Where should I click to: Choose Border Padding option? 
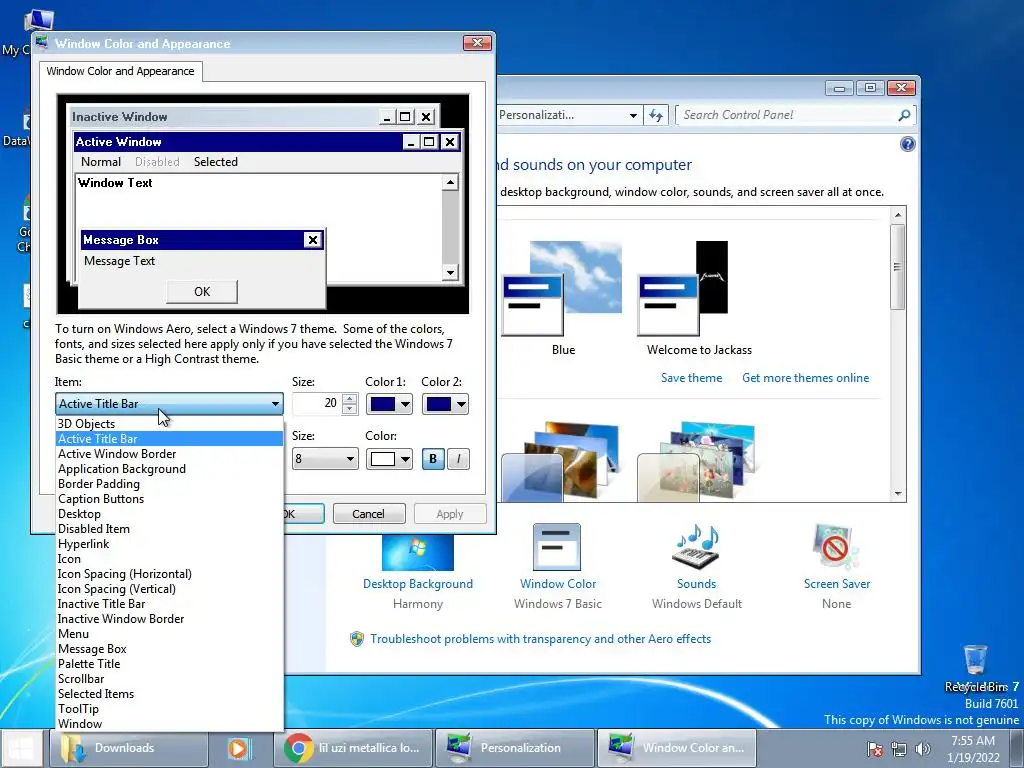[170, 484]
